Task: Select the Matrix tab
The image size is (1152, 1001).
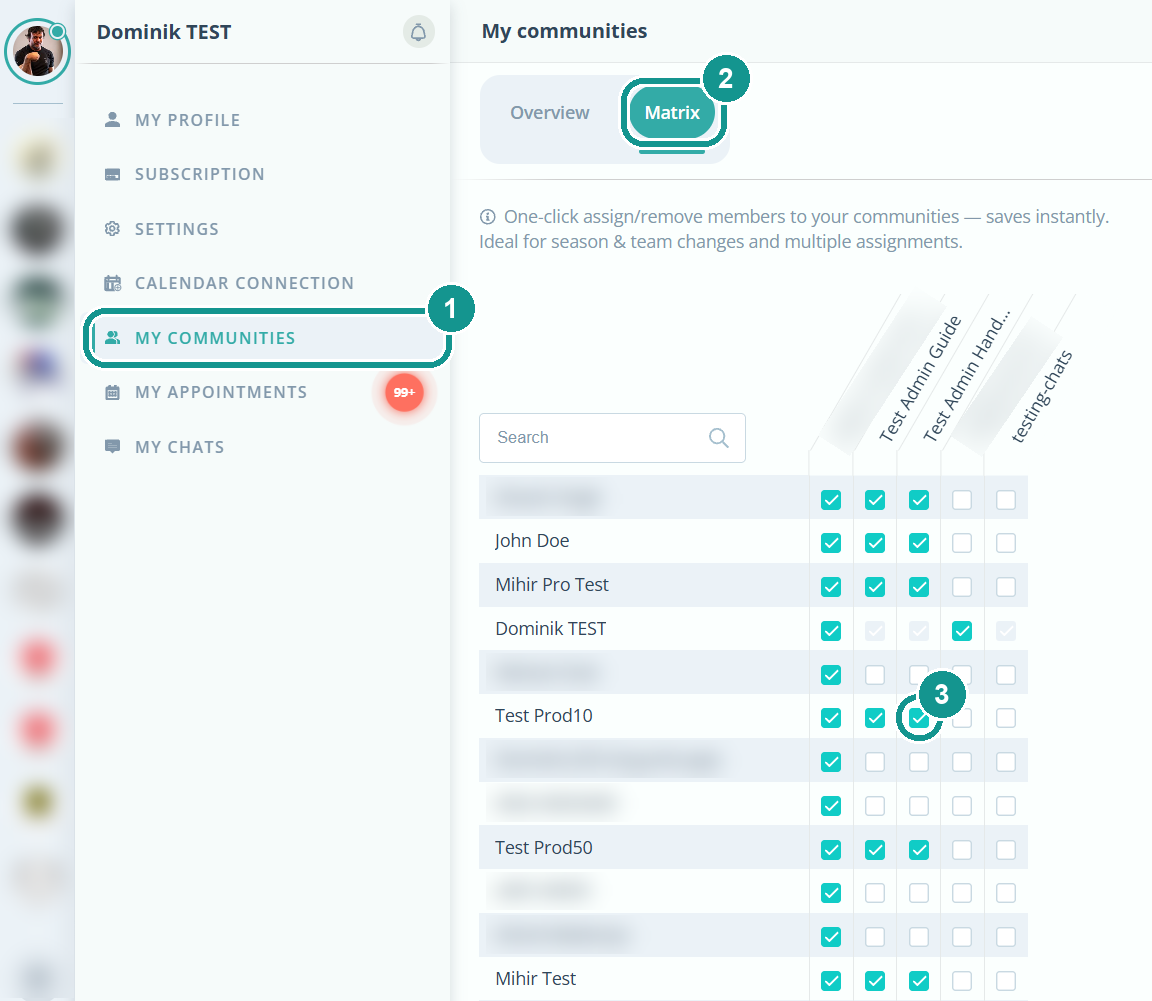Action: pyautogui.click(x=672, y=112)
